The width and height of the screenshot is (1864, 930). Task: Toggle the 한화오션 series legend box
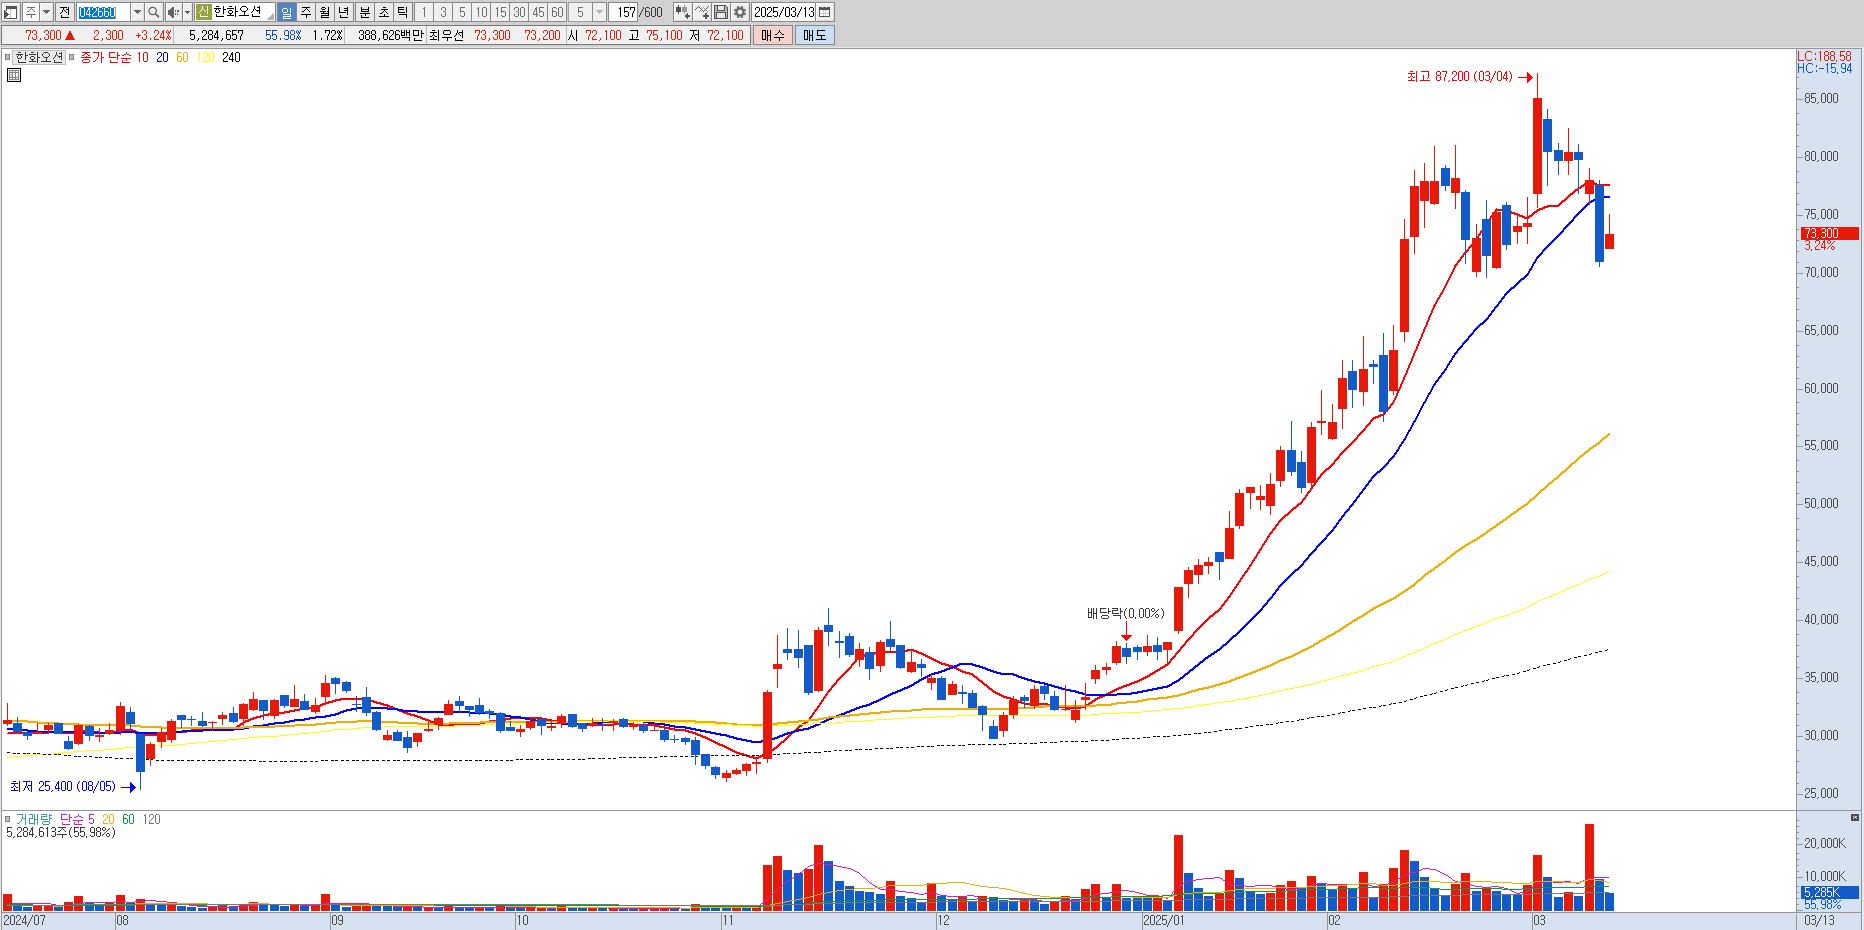coord(39,57)
